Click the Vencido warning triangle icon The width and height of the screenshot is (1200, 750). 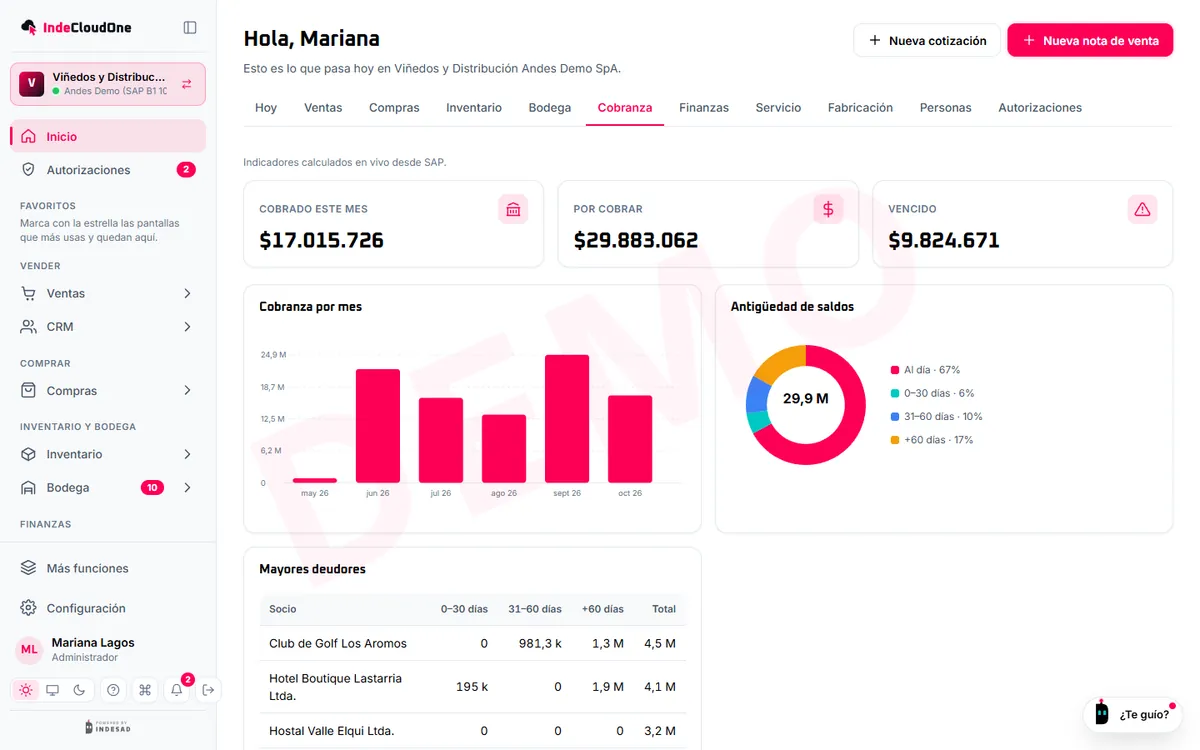pyautogui.click(x=1142, y=209)
